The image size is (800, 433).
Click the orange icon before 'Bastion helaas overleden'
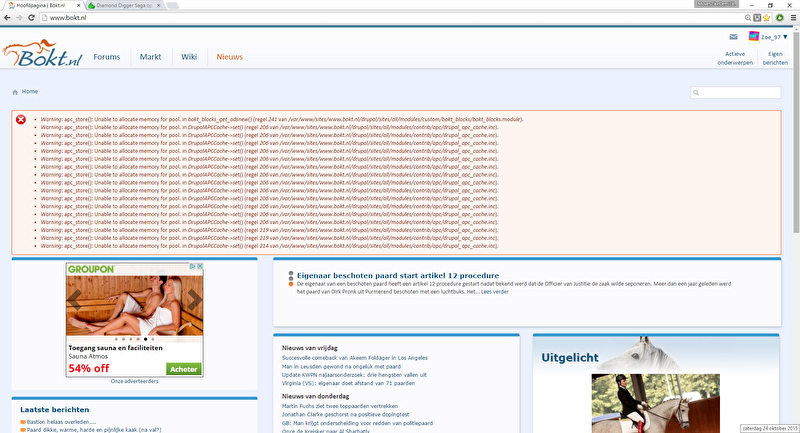tap(23, 422)
